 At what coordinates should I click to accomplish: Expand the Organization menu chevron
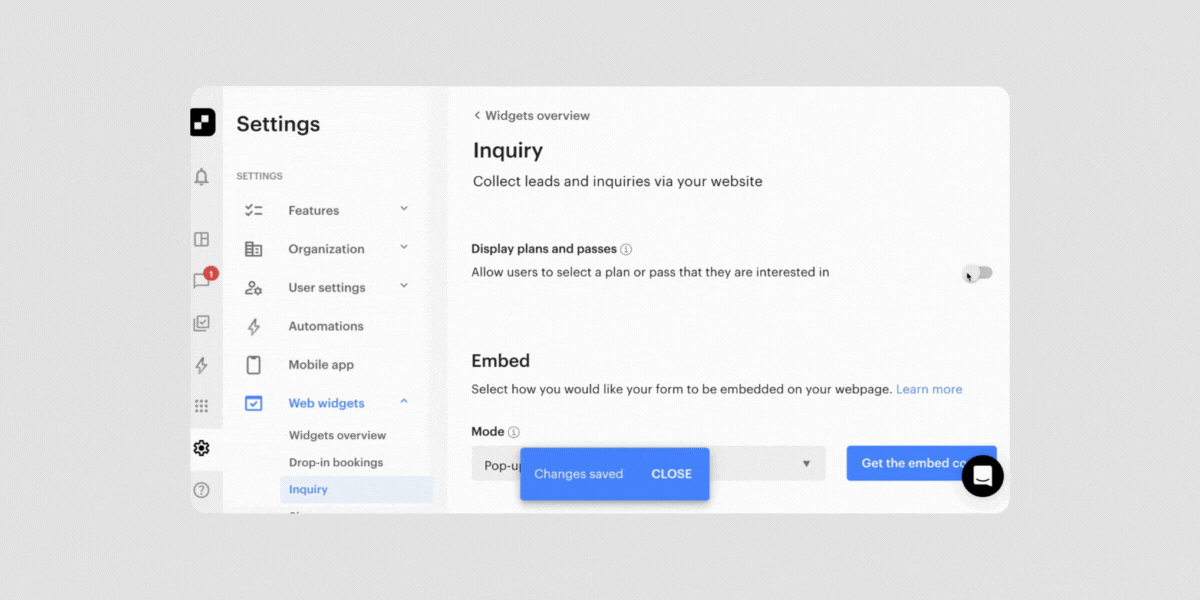click(x=404, y=247)
